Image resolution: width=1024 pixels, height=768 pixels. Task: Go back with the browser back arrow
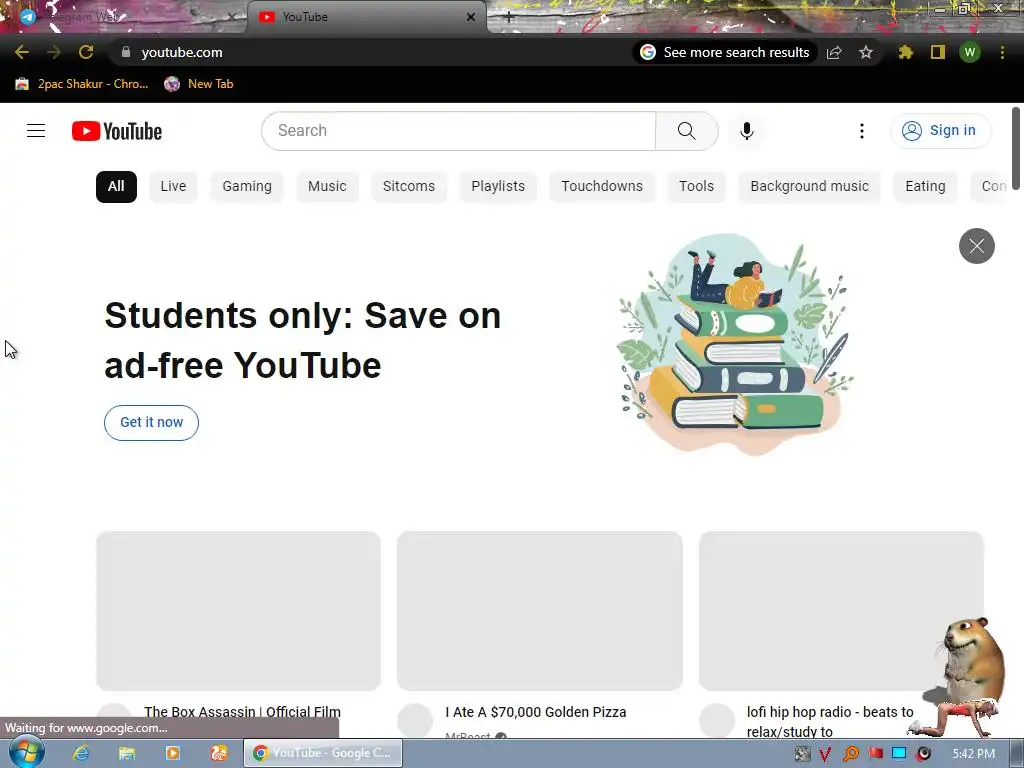(x=22, y=52)
